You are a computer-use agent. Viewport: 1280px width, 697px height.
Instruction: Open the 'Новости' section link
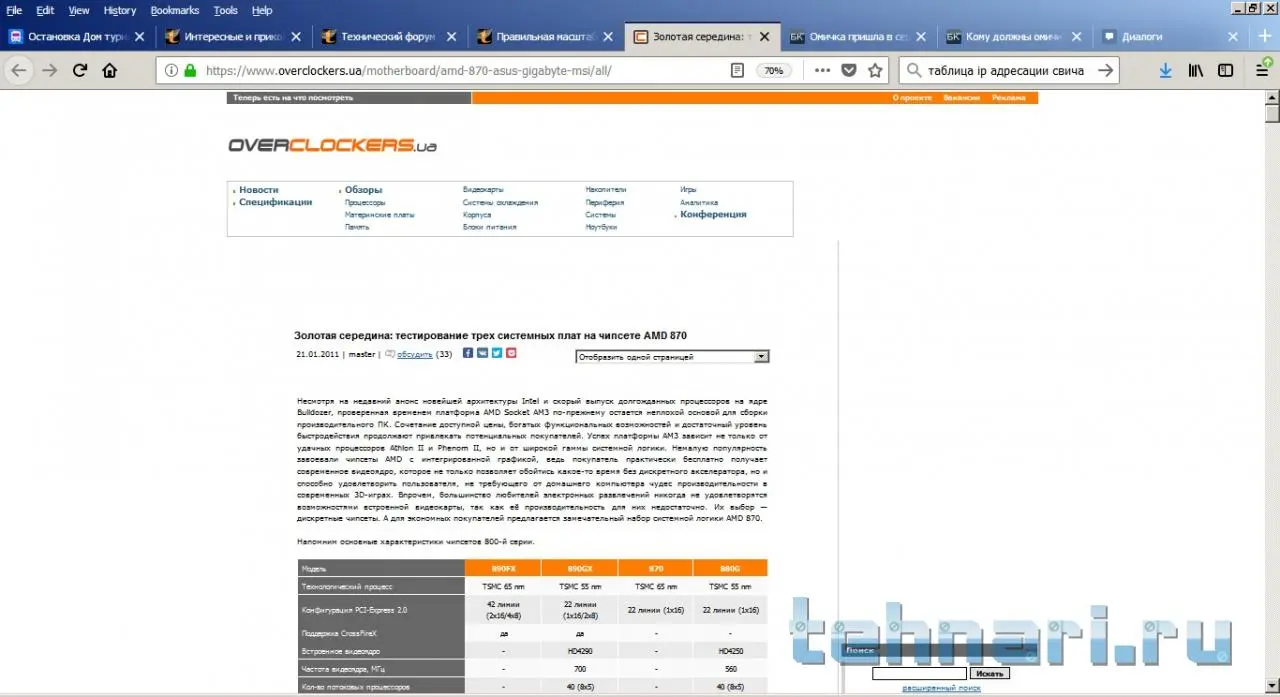259,190
